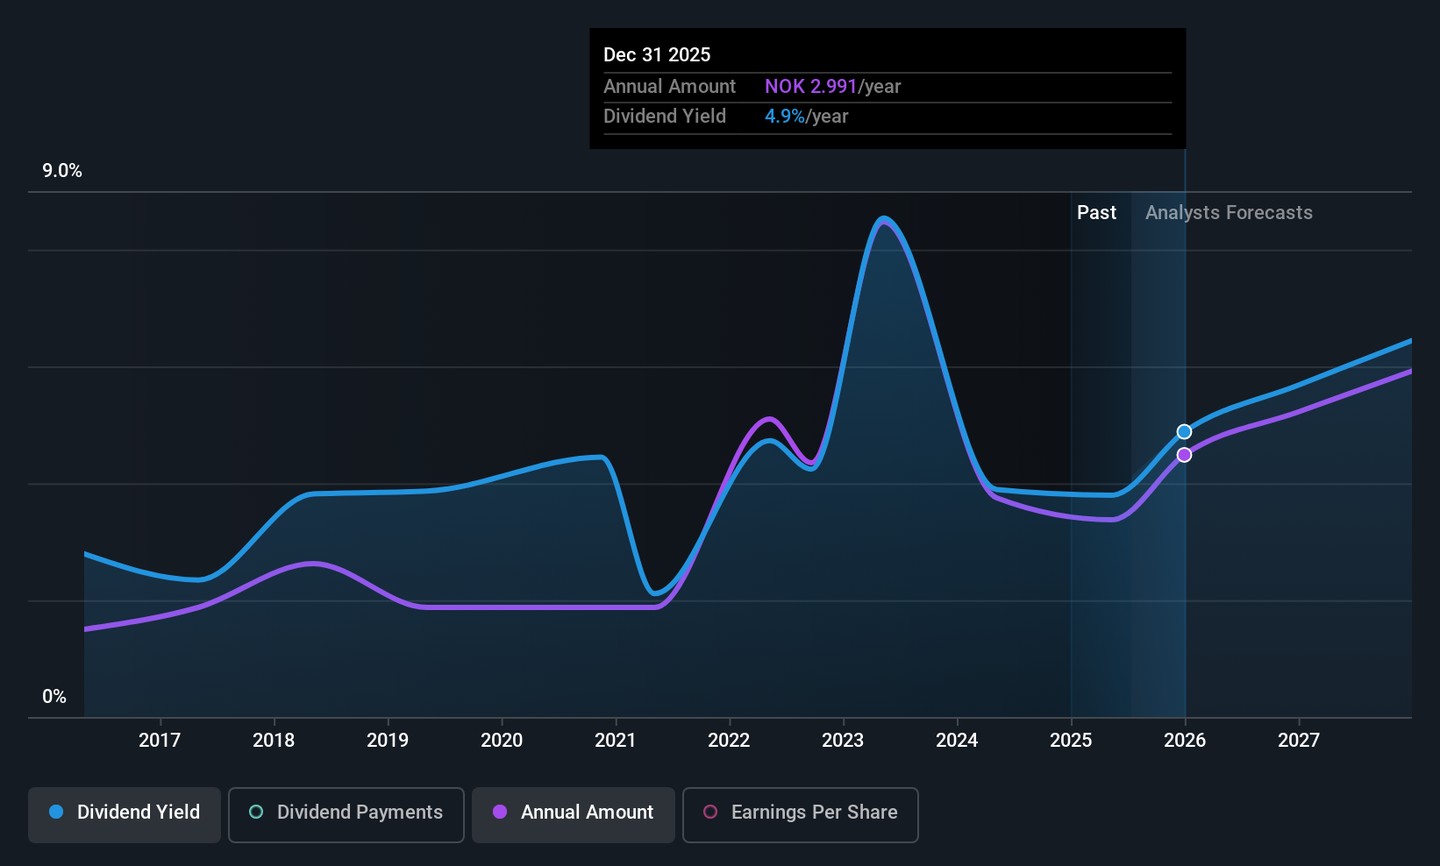Click the Dec 31 2025 tooltip date
This screenshot has height=866, width=1440.
657,55
